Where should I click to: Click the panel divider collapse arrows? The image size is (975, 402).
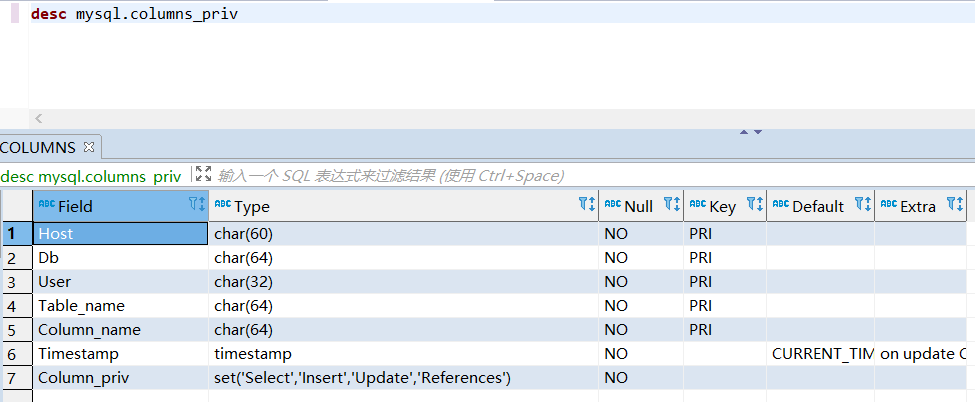750,132
